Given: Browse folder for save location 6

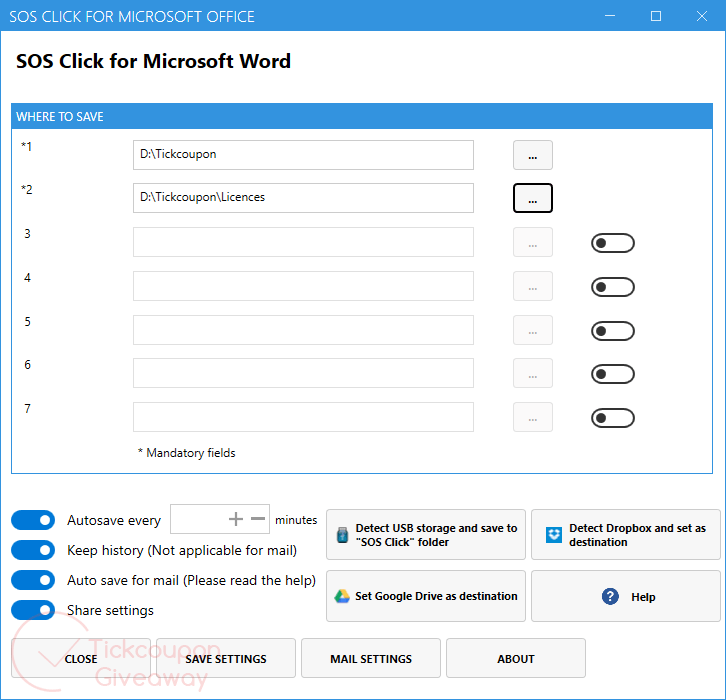Looking at the screenshot, I should click(x=532, y=373).
